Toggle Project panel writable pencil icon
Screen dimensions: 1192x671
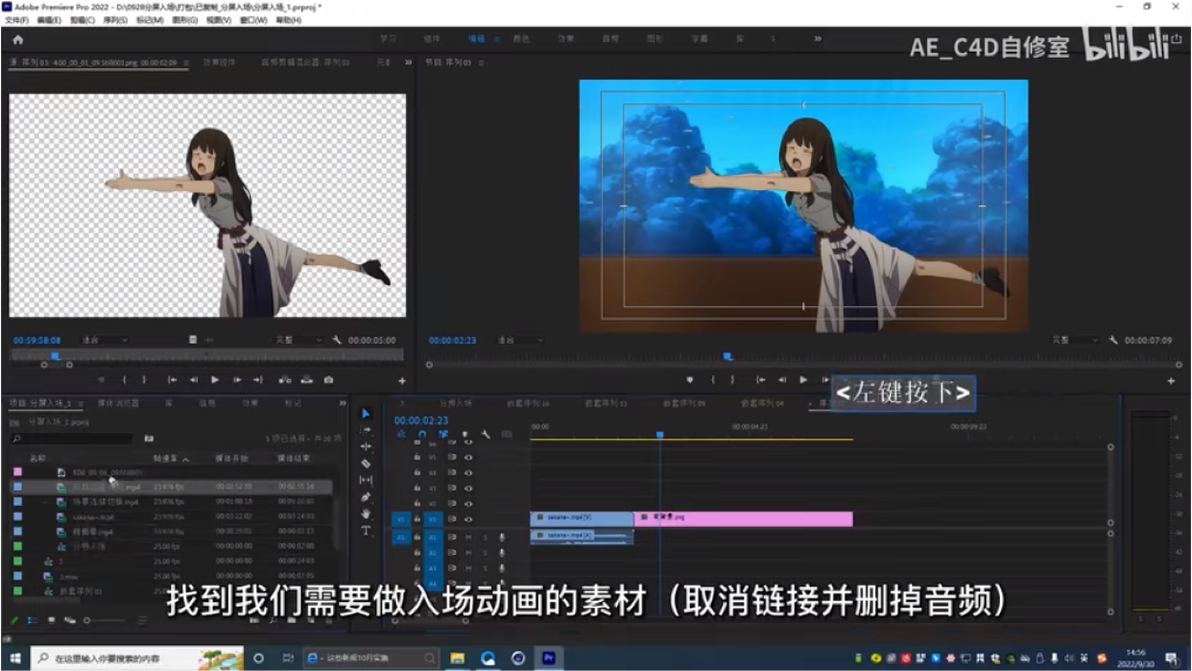[x=14, y=620]
